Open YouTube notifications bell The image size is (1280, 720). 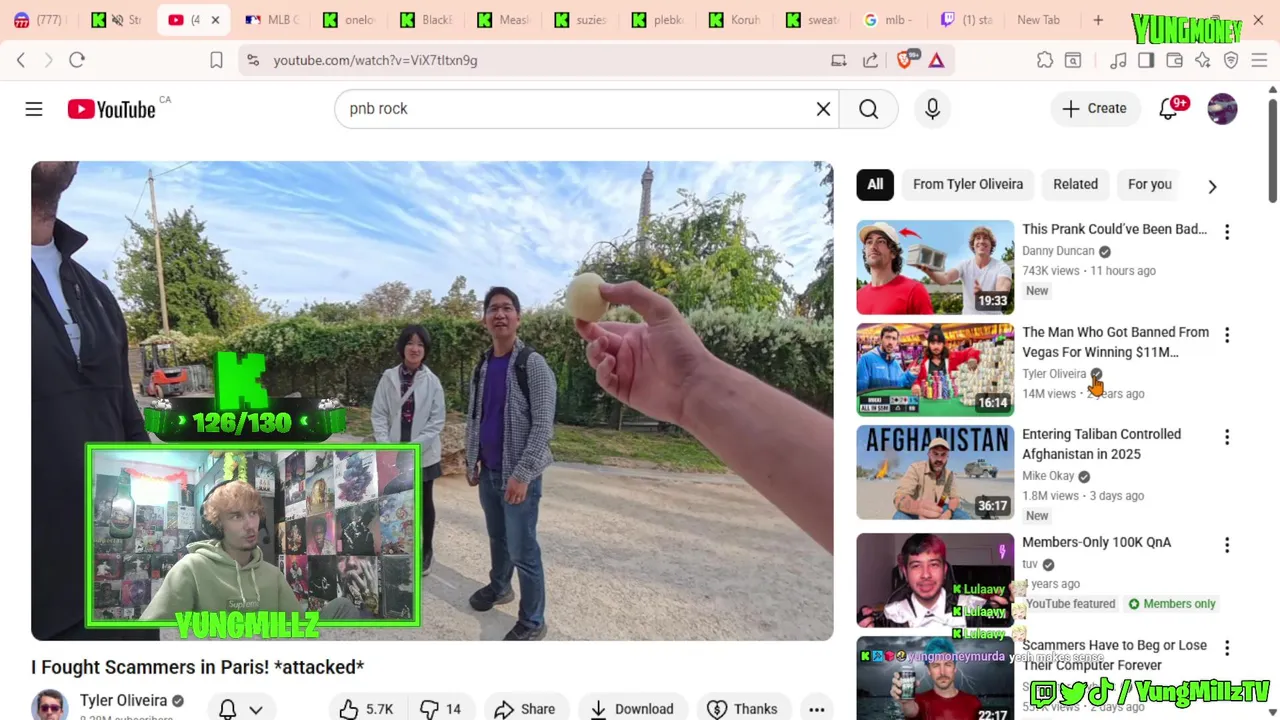[1168, 109]
